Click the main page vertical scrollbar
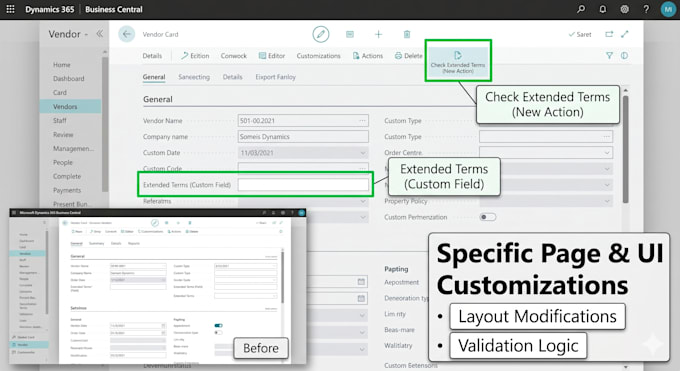The height and width of the screenshot is (371, 680). (625, 149)
